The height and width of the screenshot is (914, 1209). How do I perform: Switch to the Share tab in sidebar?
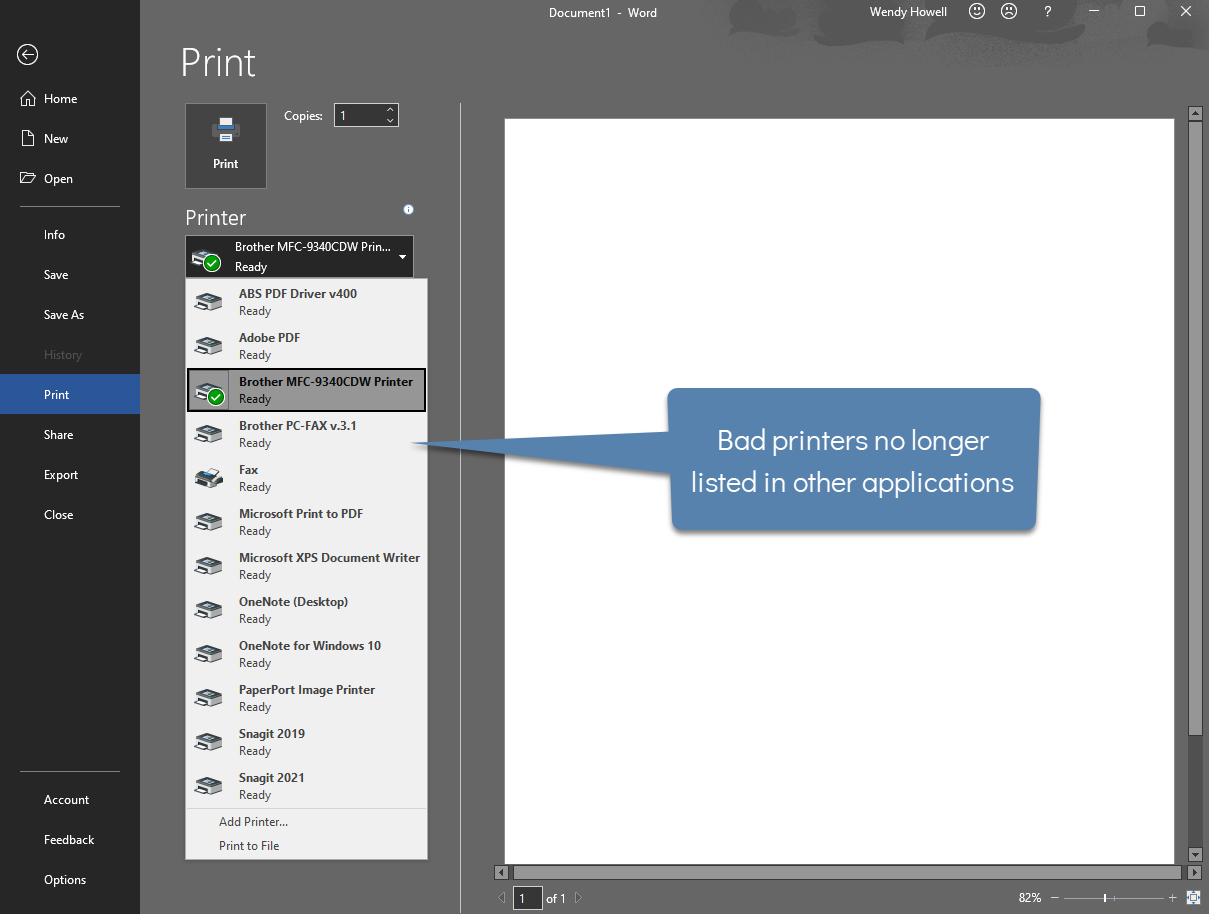58,434
